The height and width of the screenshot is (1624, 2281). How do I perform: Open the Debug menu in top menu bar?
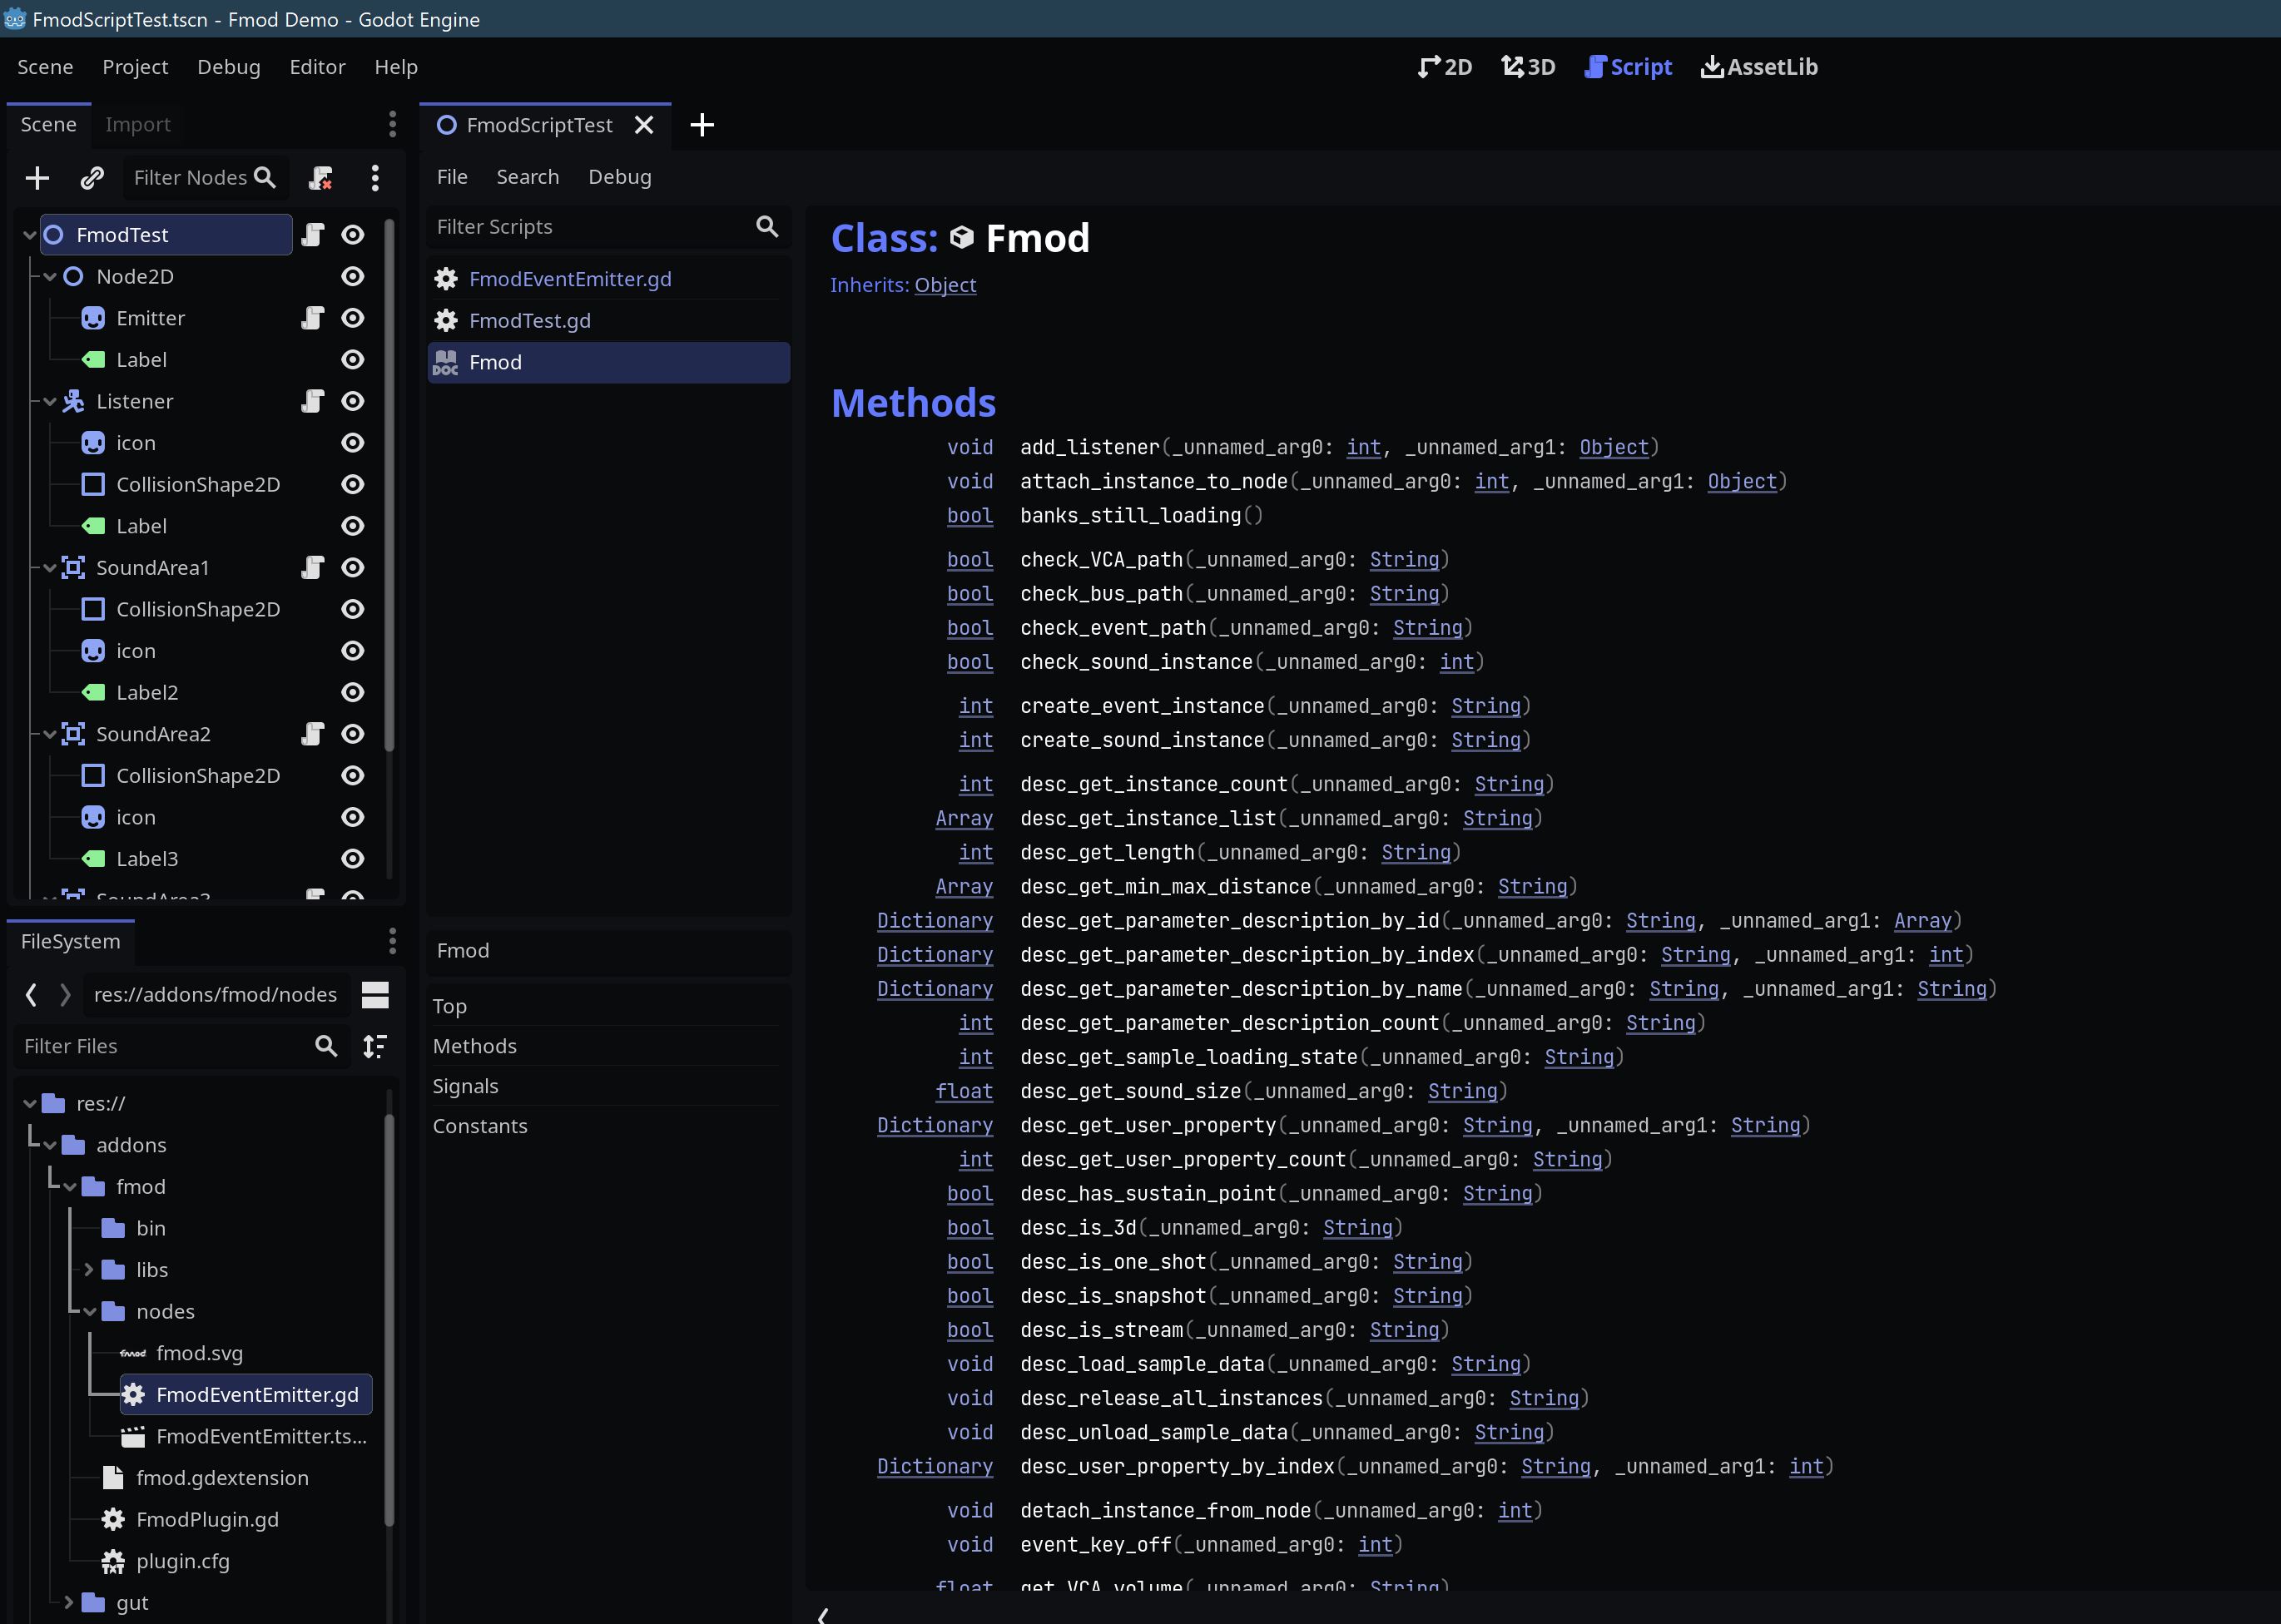229,67
